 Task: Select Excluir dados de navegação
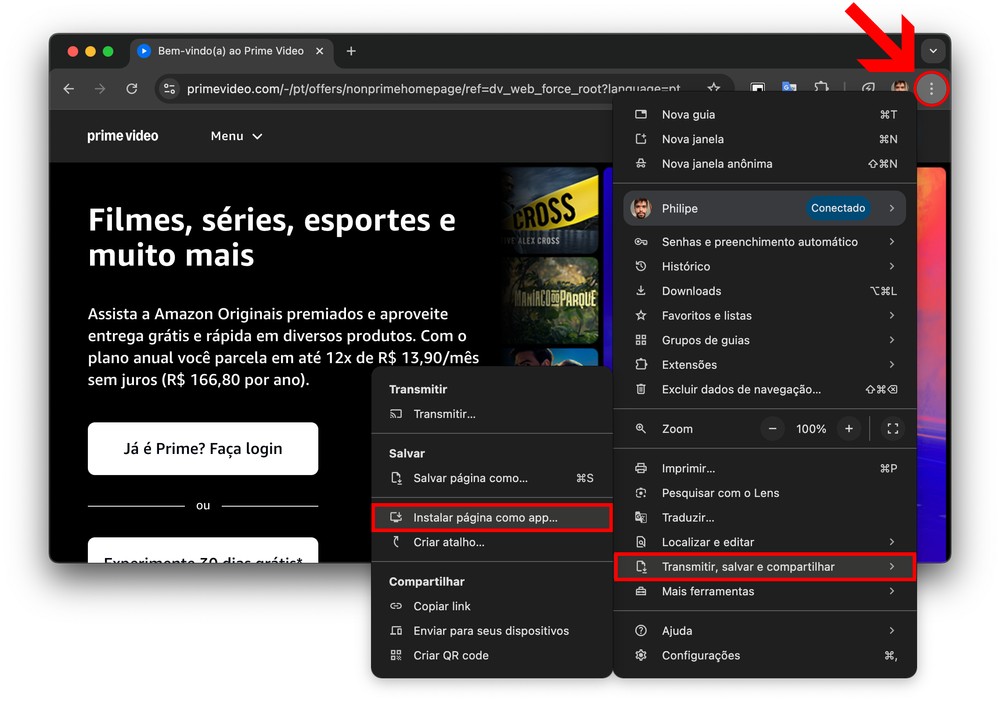(765, 389)
